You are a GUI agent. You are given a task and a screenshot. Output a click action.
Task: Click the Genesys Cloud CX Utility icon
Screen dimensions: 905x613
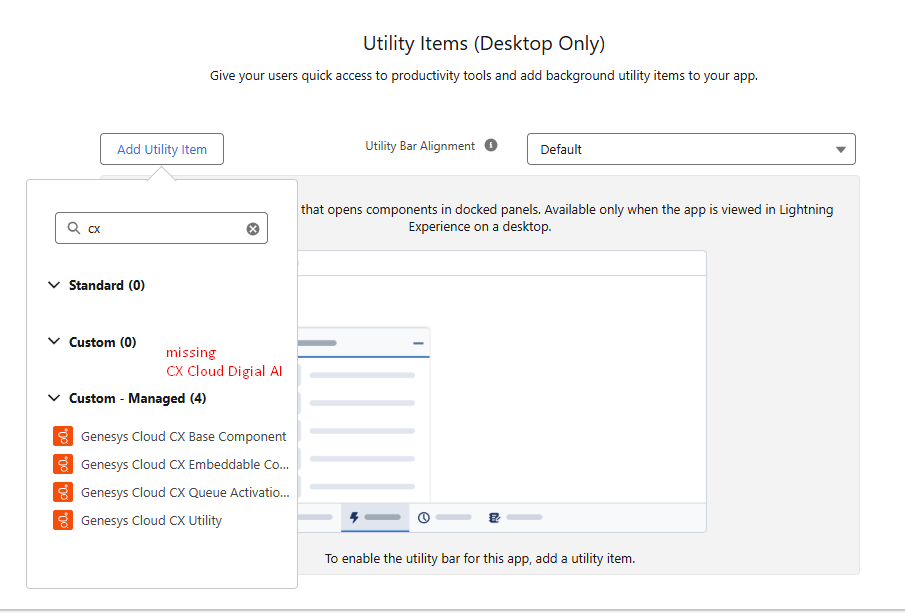[63, 520]
